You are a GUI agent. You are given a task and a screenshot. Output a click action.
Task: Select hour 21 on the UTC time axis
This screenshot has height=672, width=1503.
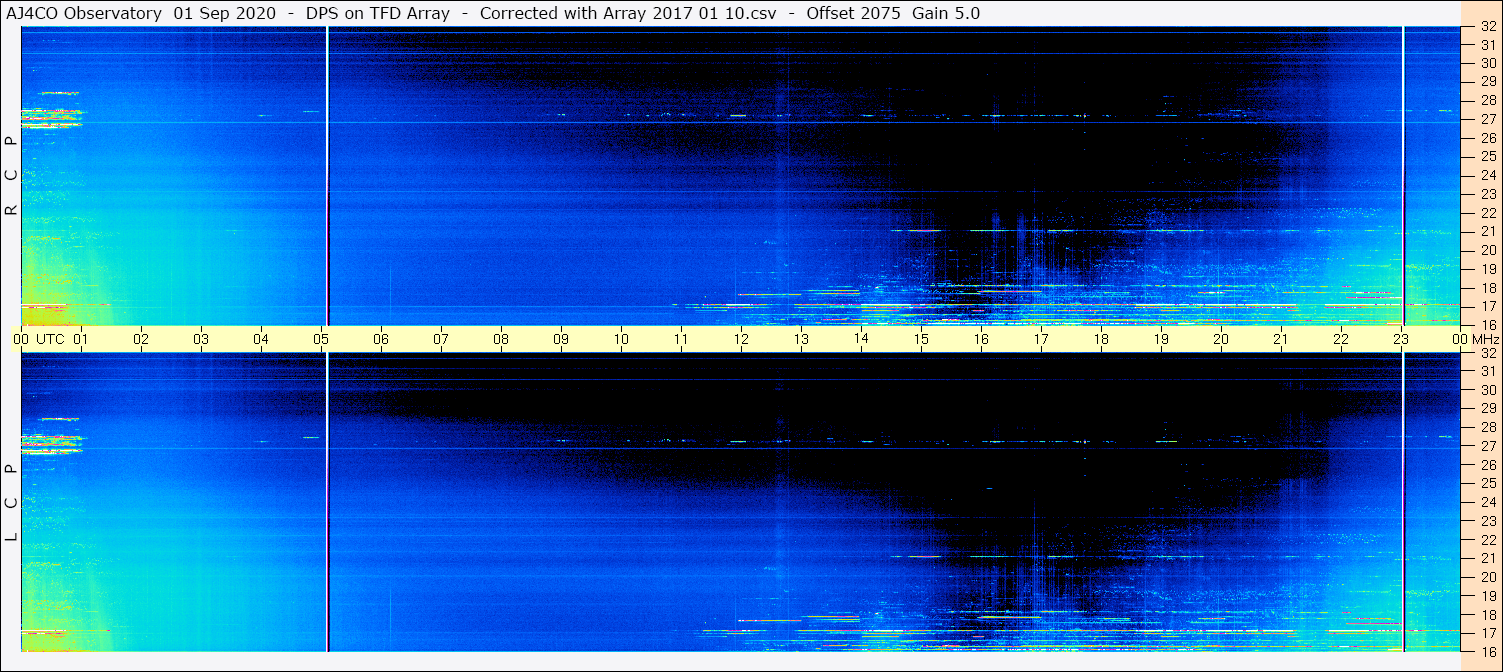1281,339
